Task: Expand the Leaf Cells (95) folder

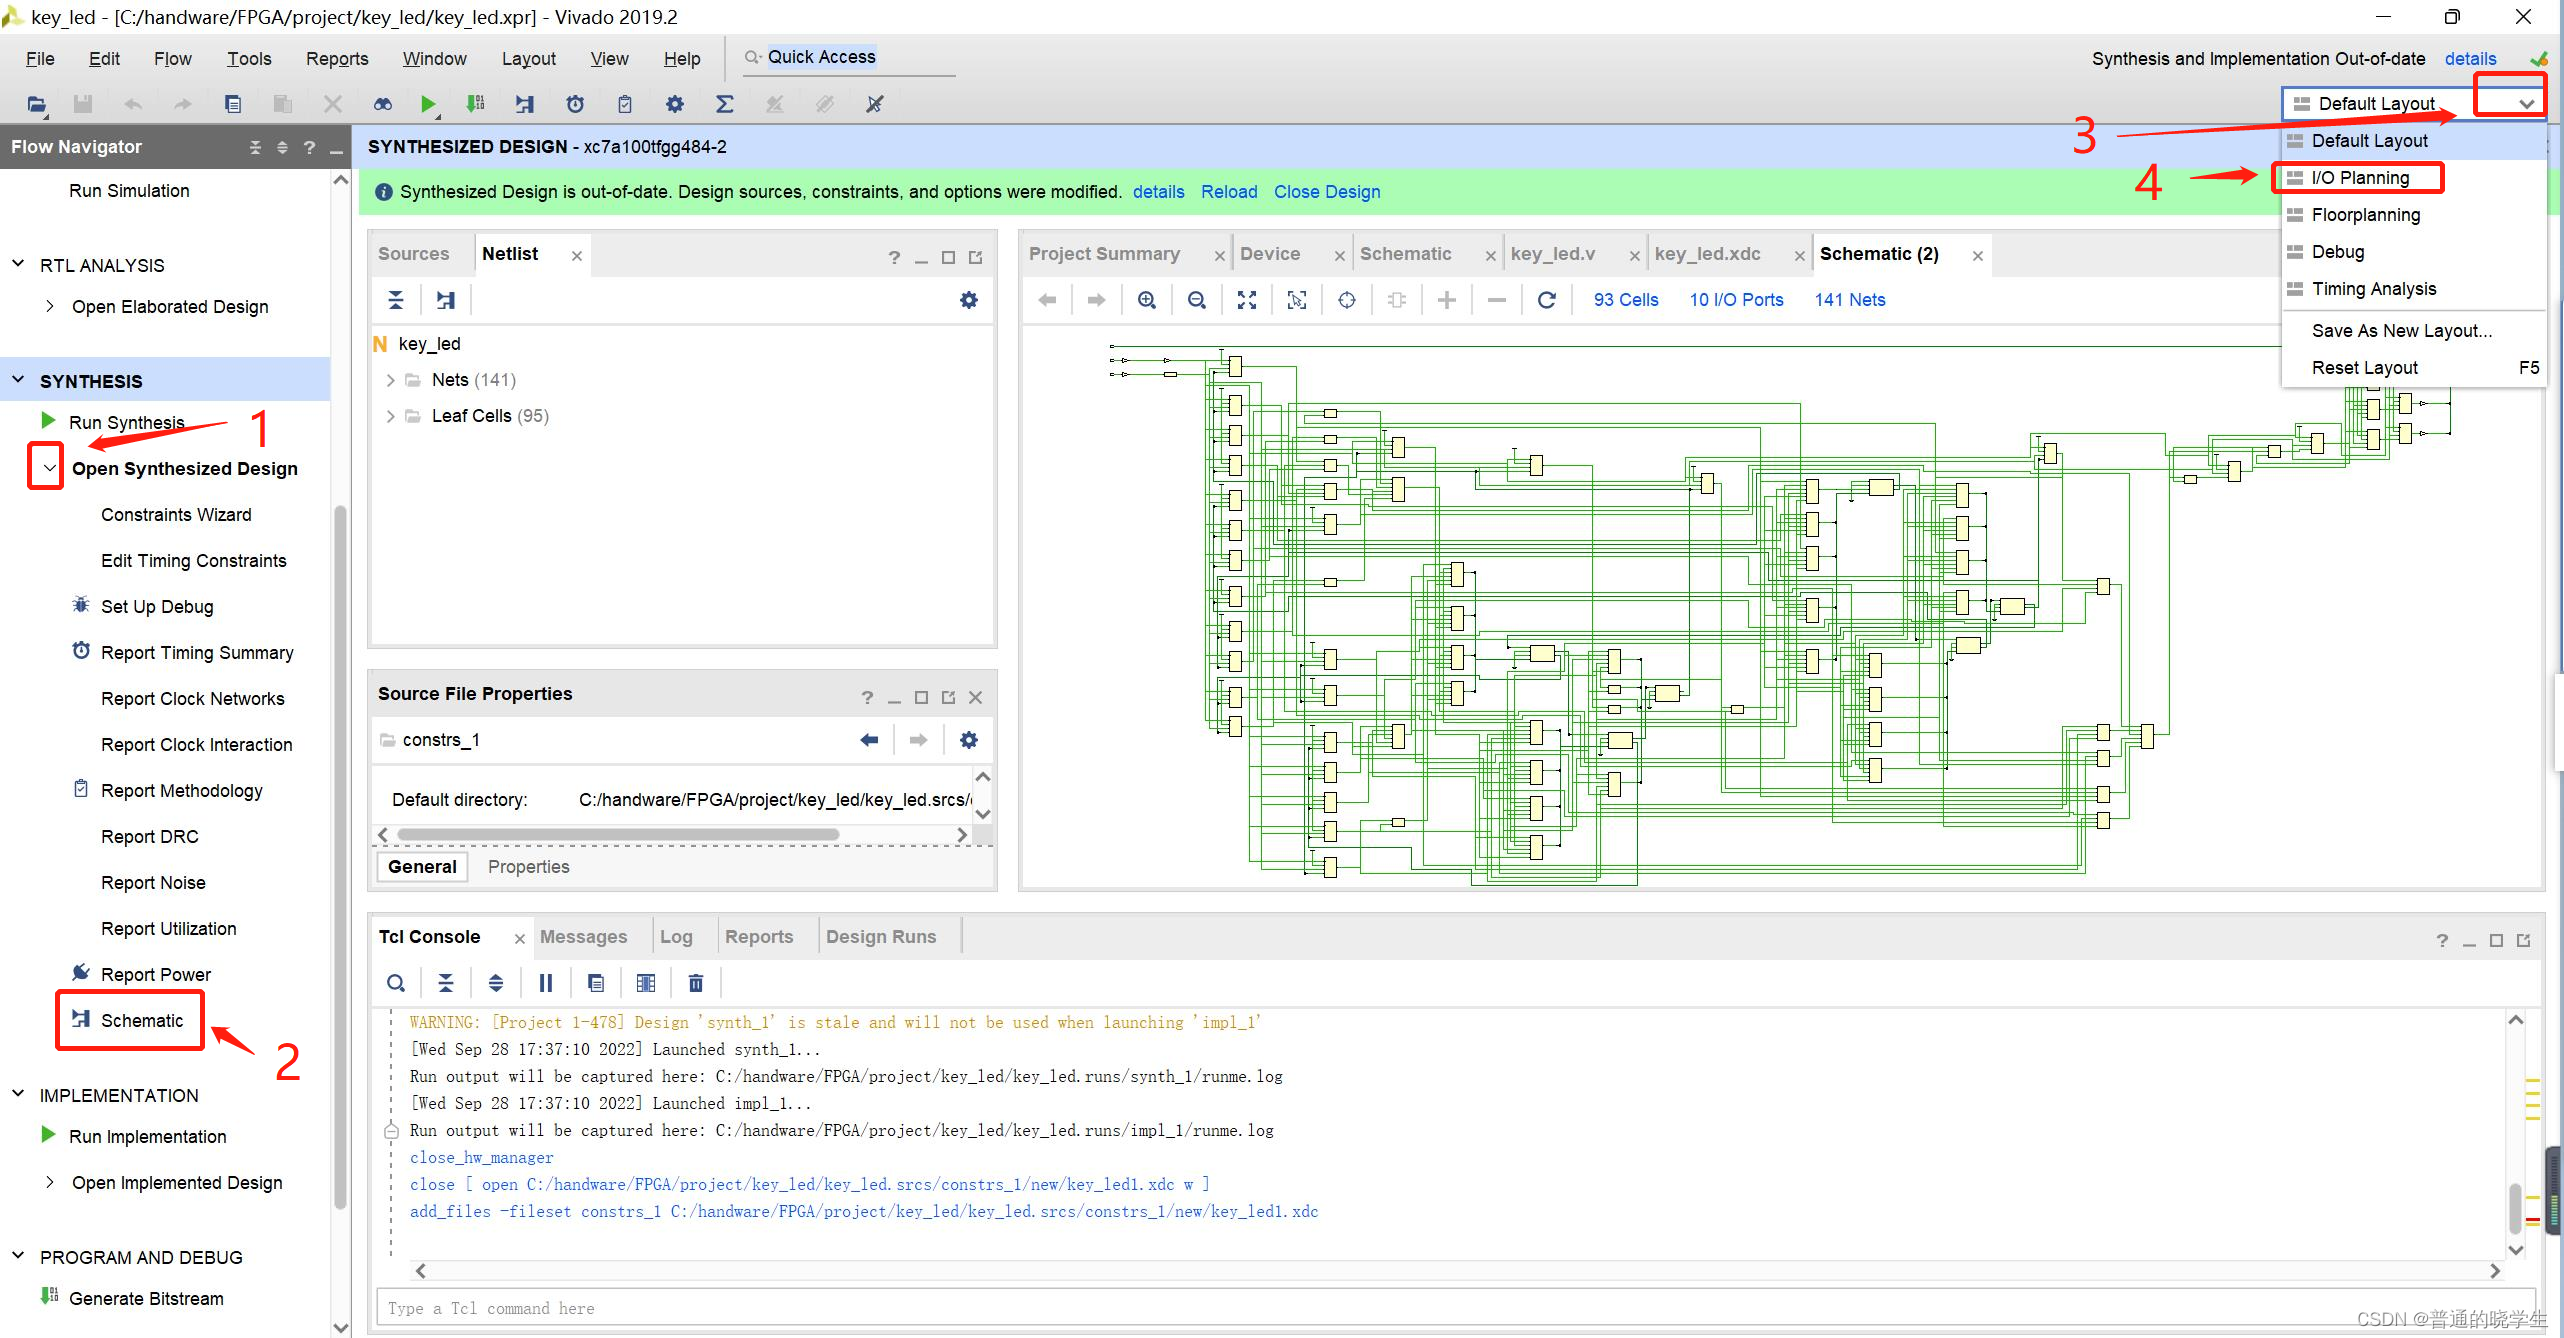Action: (391, 416)
